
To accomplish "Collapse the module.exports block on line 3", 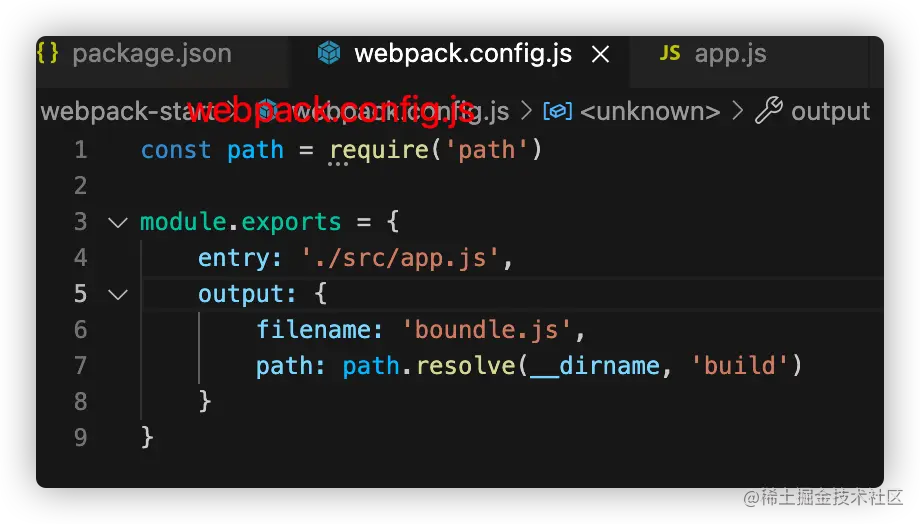I will coord(118,223).
